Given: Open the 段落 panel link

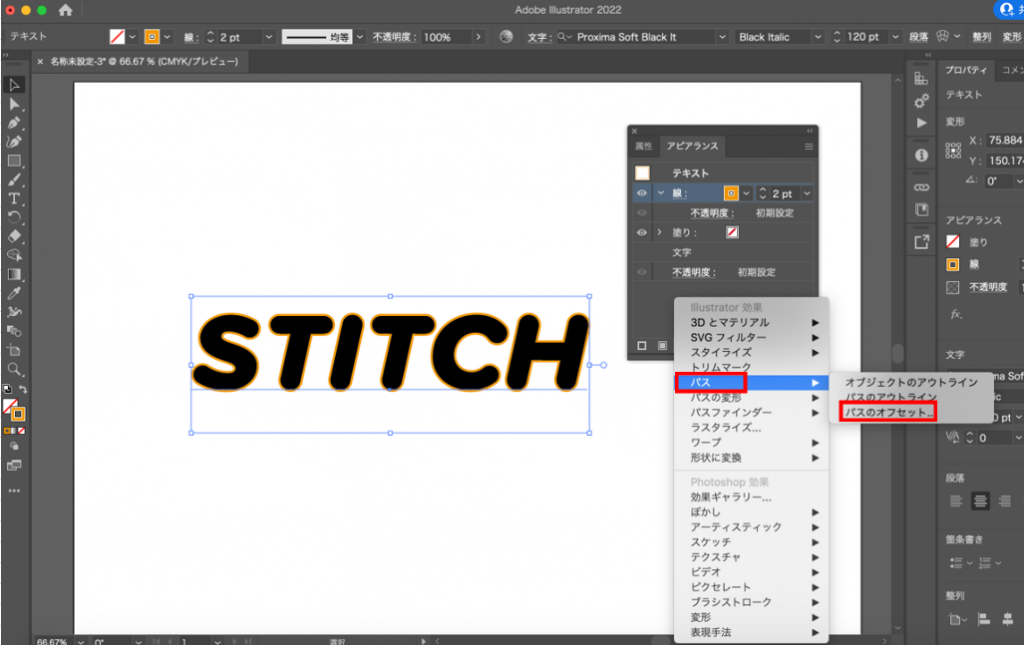Looking at the screenshot, I should 918,37.
